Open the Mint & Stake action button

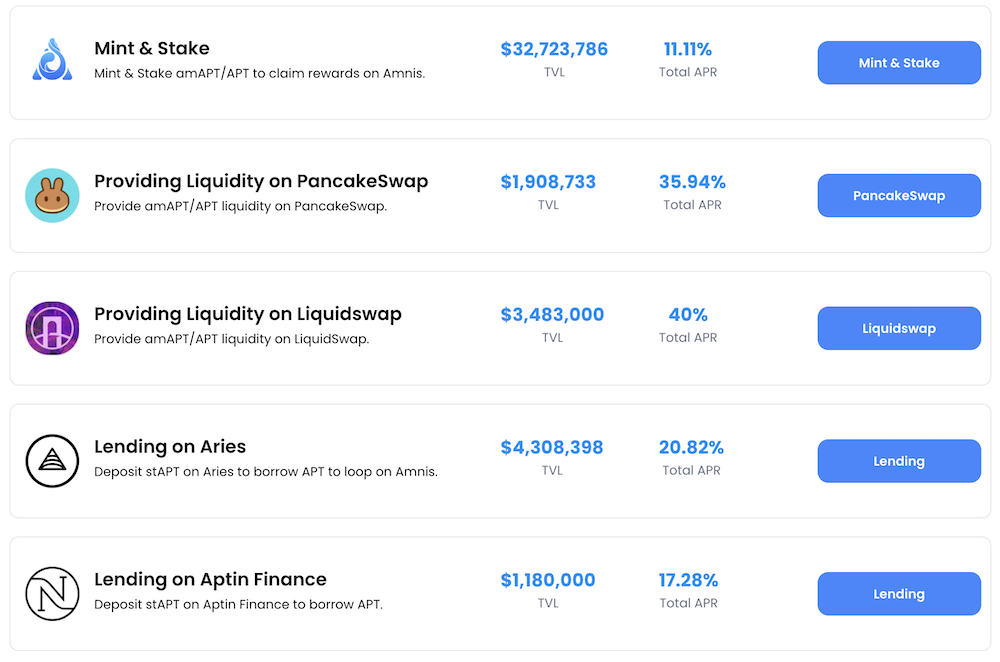(898, 62)
